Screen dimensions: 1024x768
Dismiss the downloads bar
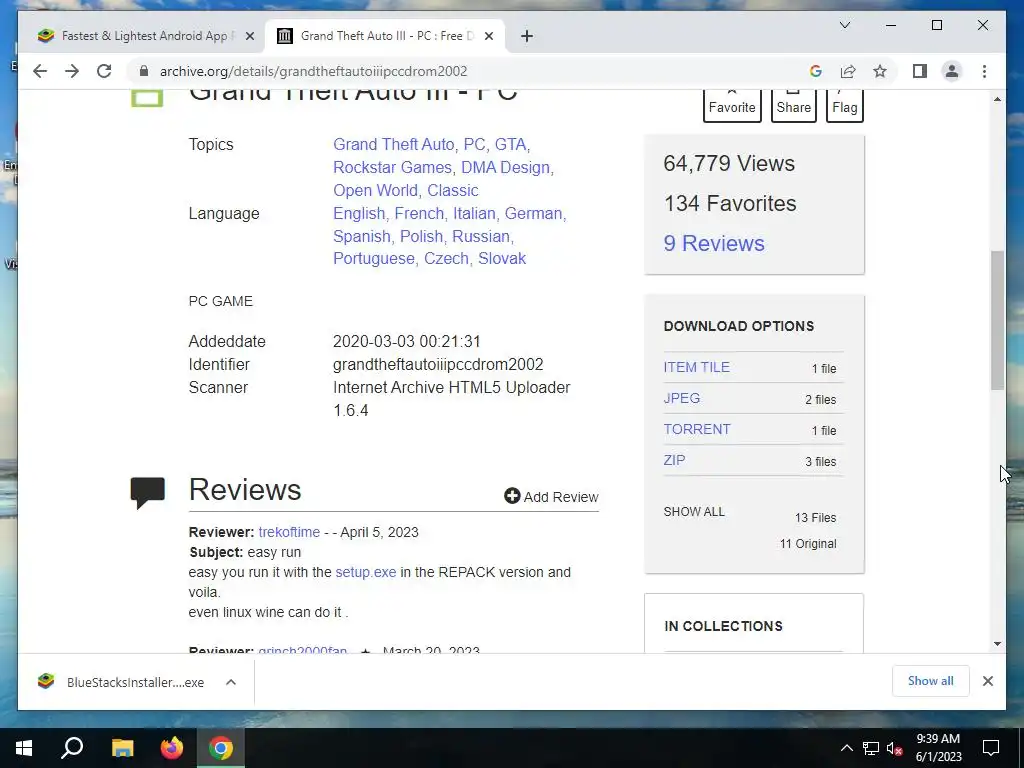(x=987, y=681)
